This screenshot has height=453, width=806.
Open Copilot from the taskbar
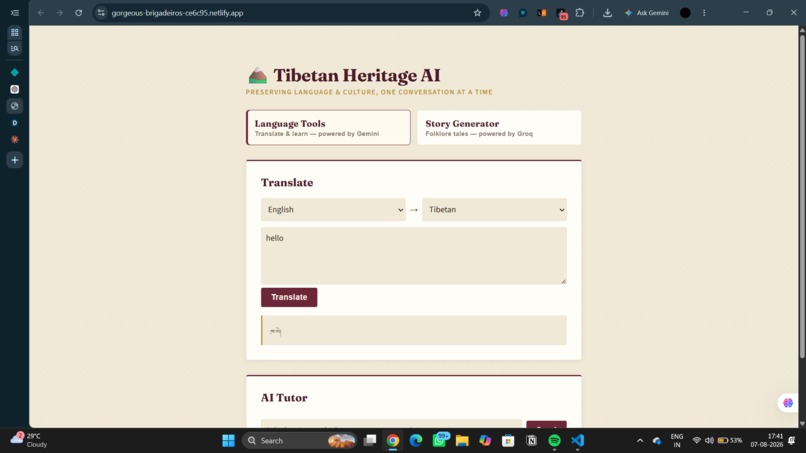point(485,441)
